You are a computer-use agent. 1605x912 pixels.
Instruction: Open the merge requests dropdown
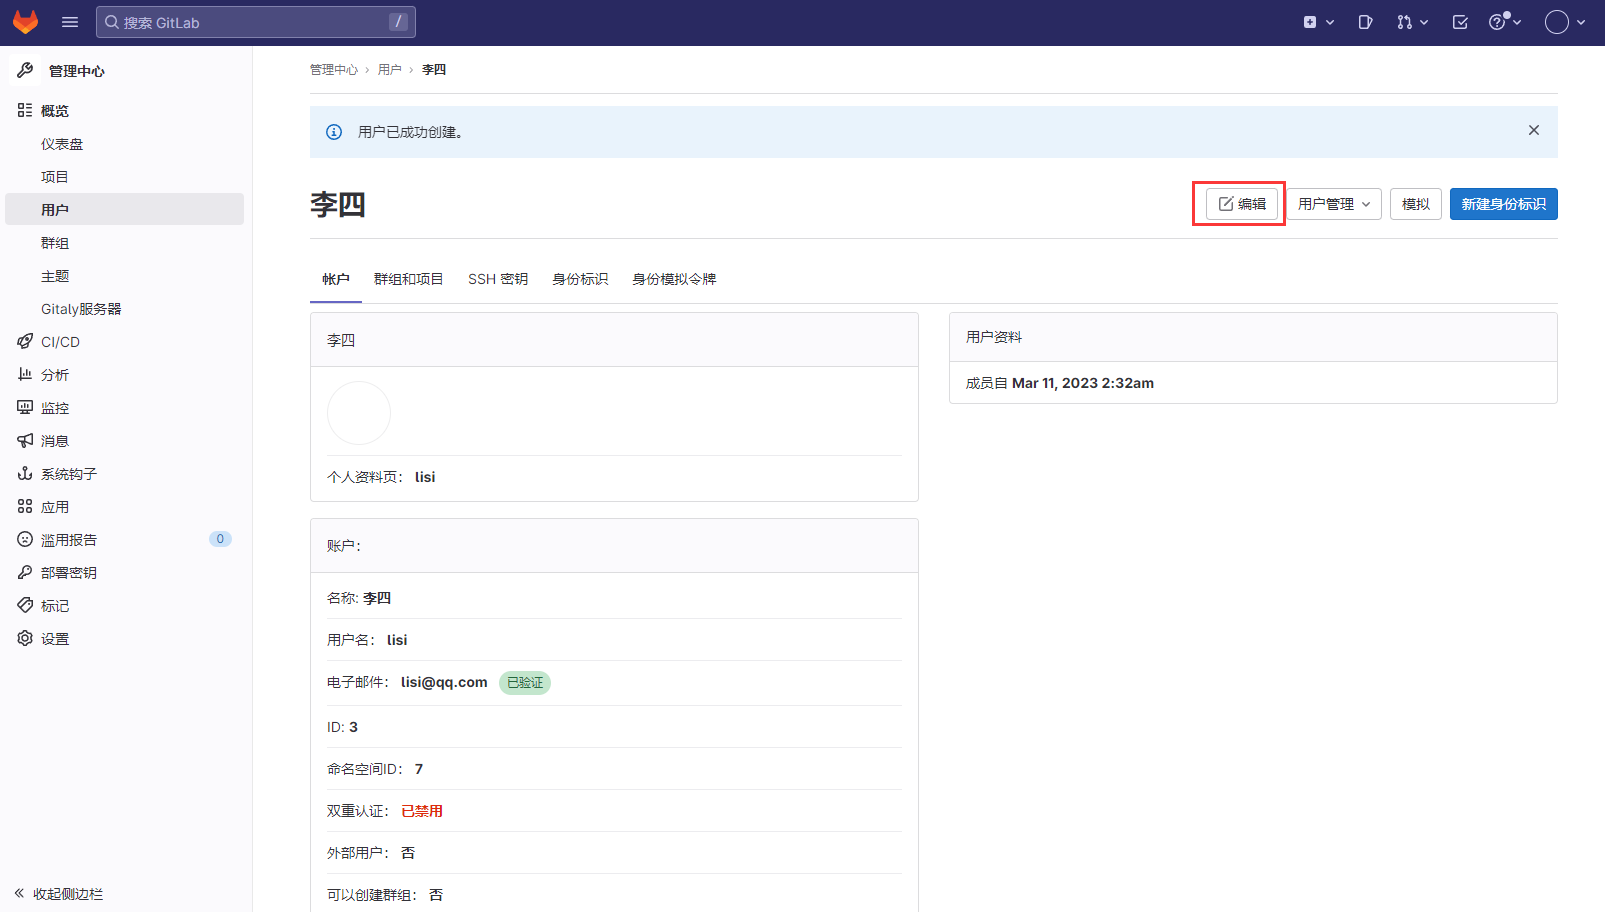coord(1412,22)
